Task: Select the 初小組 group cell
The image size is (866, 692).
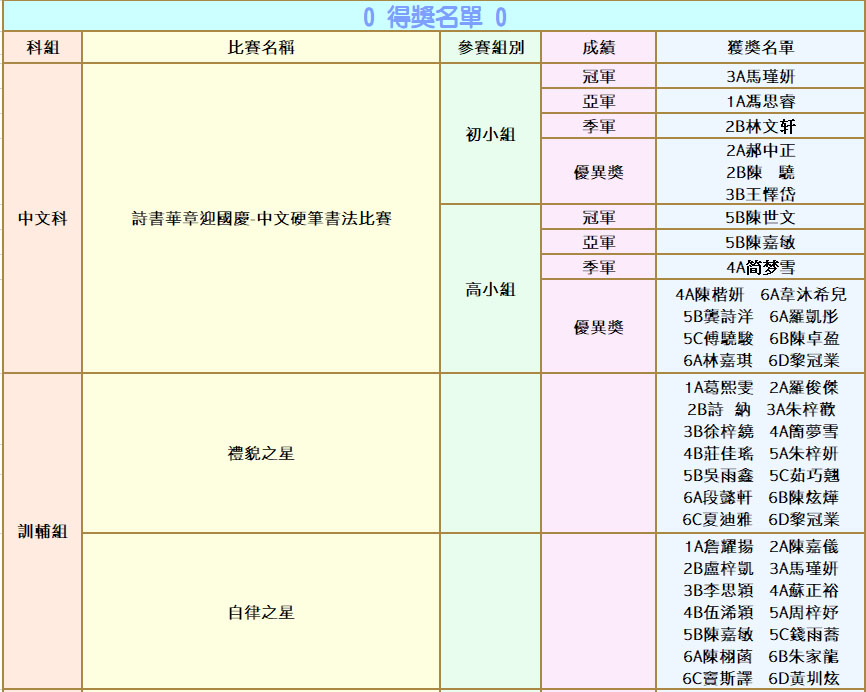Action: (x=490, y=135)
